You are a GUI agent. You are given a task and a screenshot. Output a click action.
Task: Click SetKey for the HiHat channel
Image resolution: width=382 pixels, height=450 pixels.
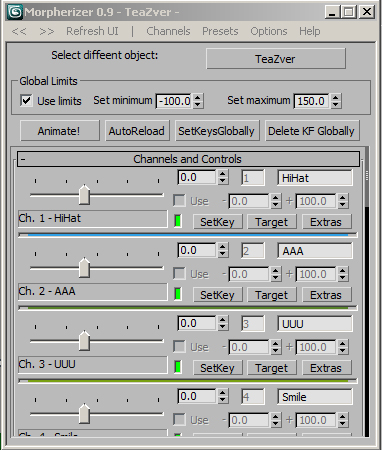pyautogui.click(x=217, y=222)
